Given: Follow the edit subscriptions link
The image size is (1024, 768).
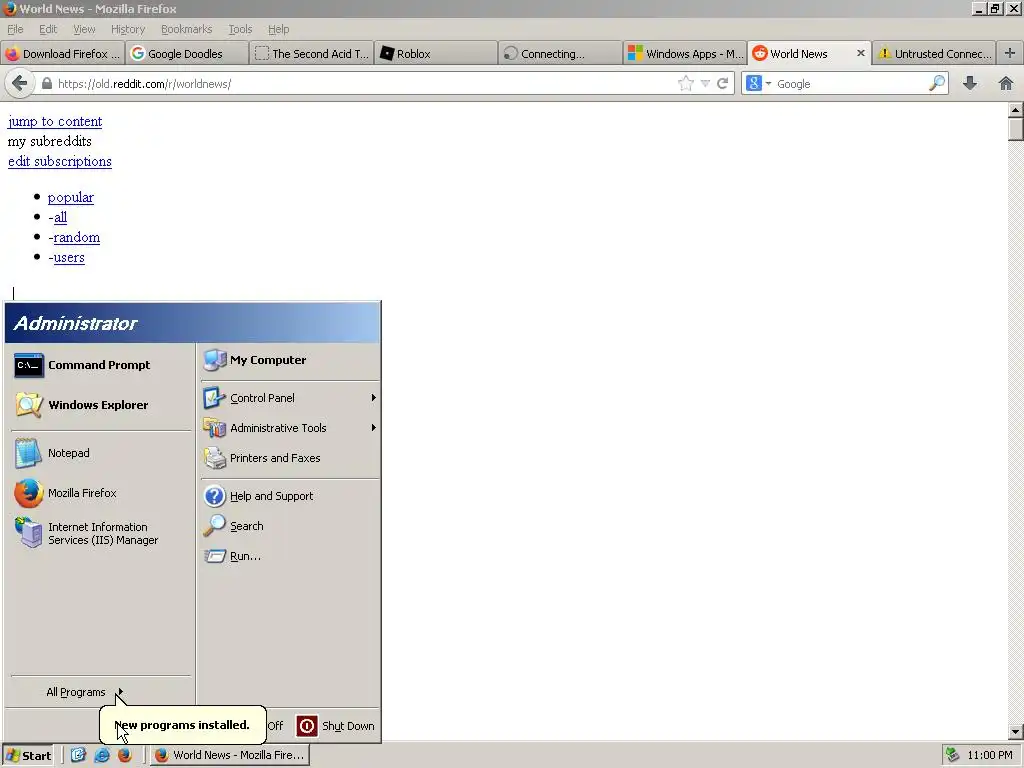Looking at the screenshot, I should tap(59, 161).
